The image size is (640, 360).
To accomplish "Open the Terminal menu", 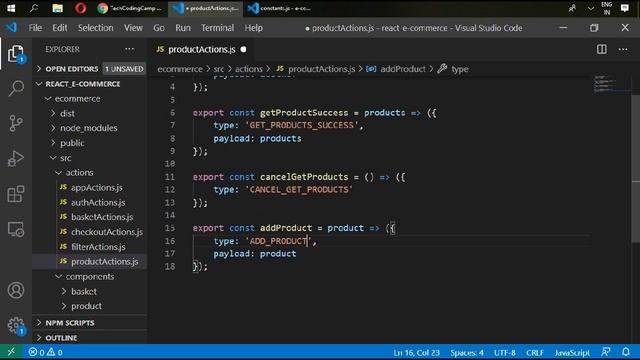I will tap(217, 28).
